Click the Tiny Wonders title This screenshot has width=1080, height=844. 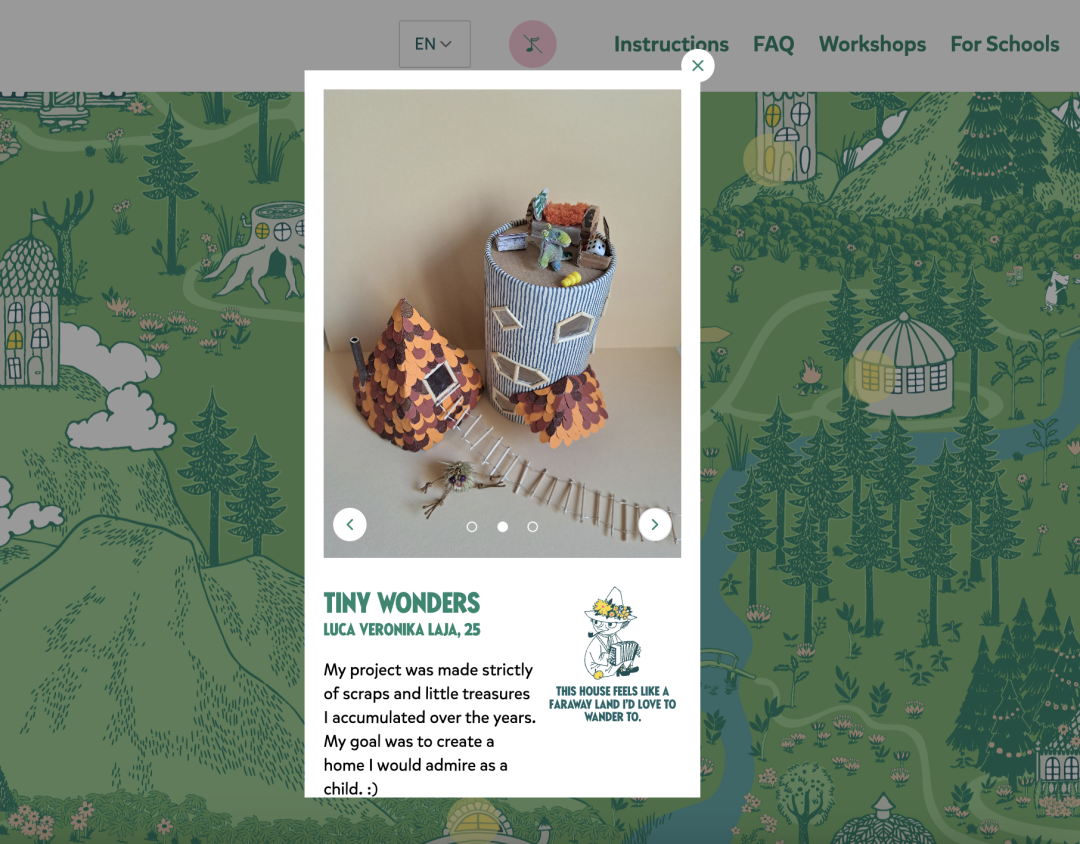point(402,603)
